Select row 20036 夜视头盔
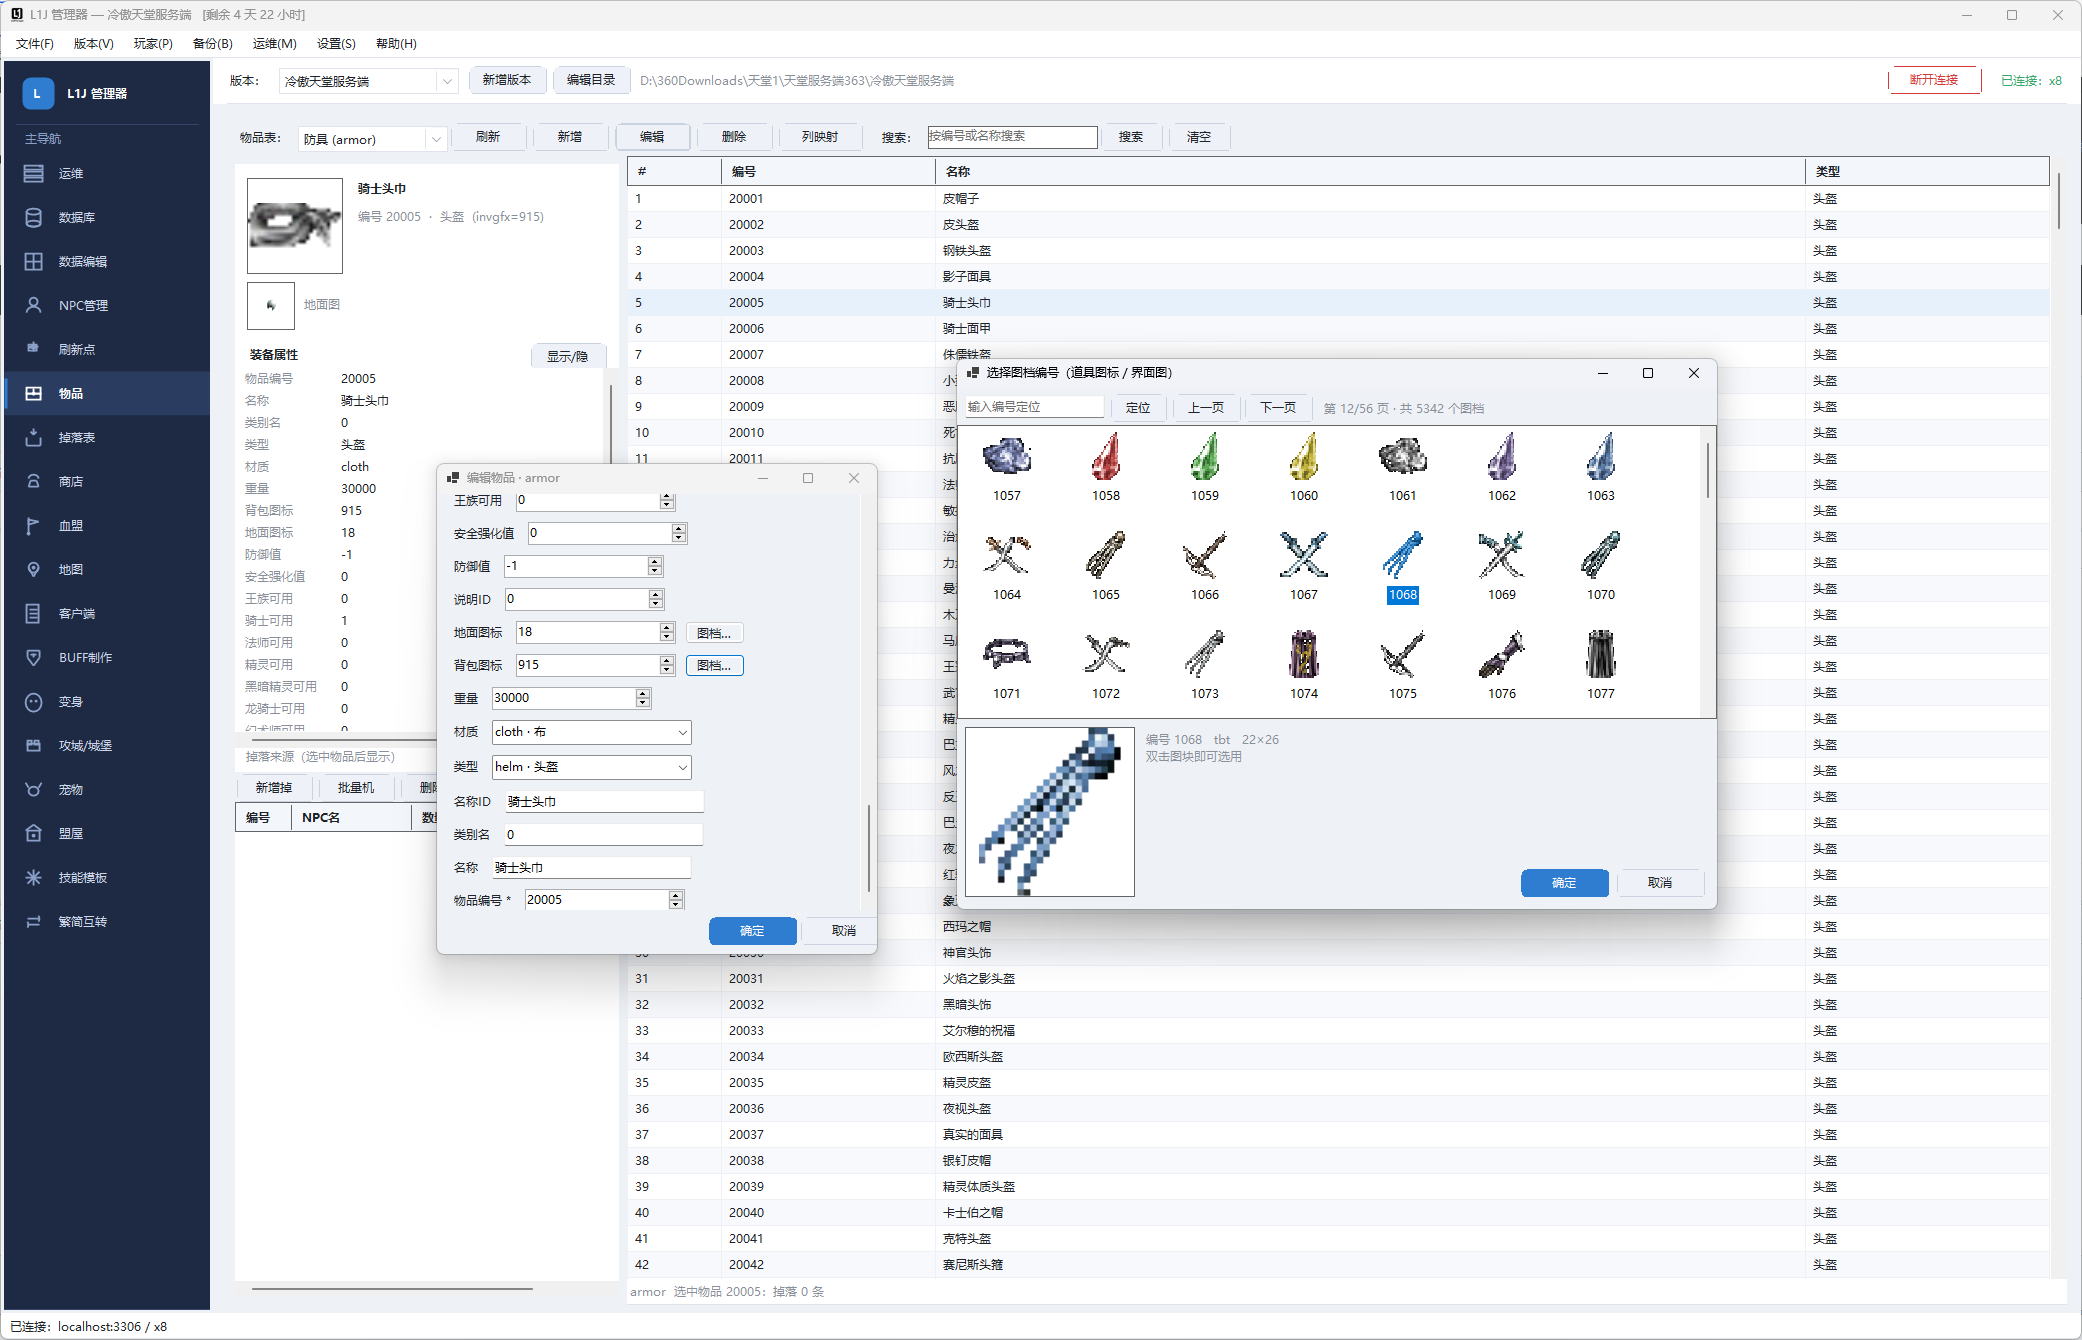Screen dimensions: 2082x1340 [1338, 1108]
